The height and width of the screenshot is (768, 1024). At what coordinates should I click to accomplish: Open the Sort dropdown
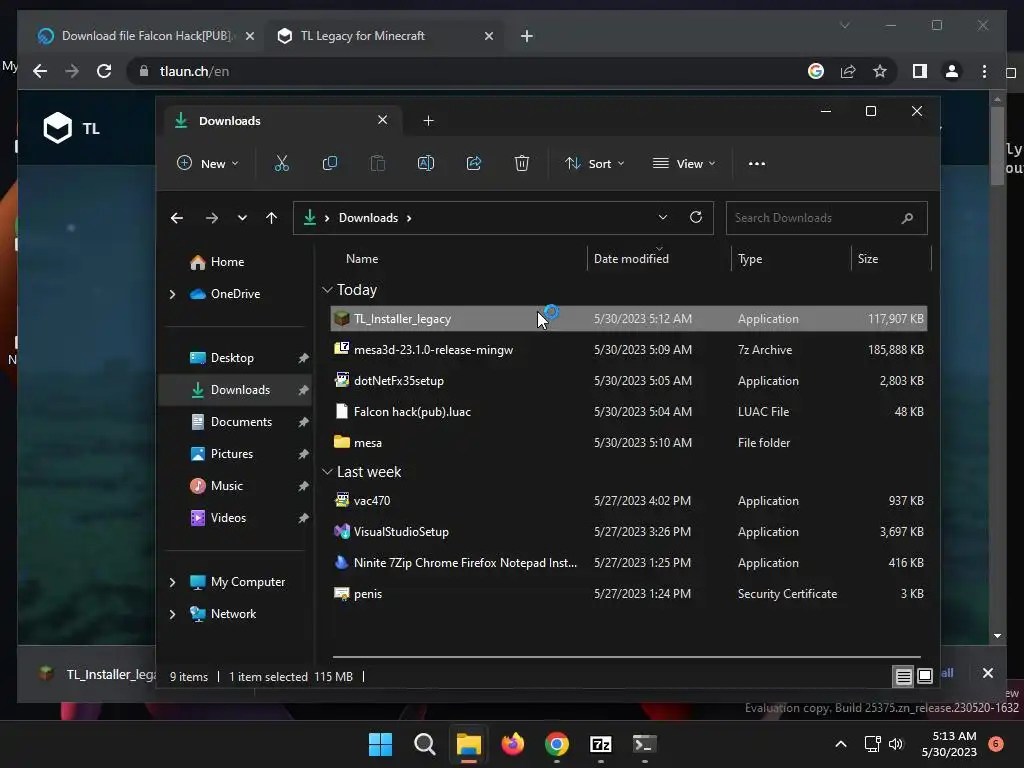pyautogui.click(x=595, y=163)
